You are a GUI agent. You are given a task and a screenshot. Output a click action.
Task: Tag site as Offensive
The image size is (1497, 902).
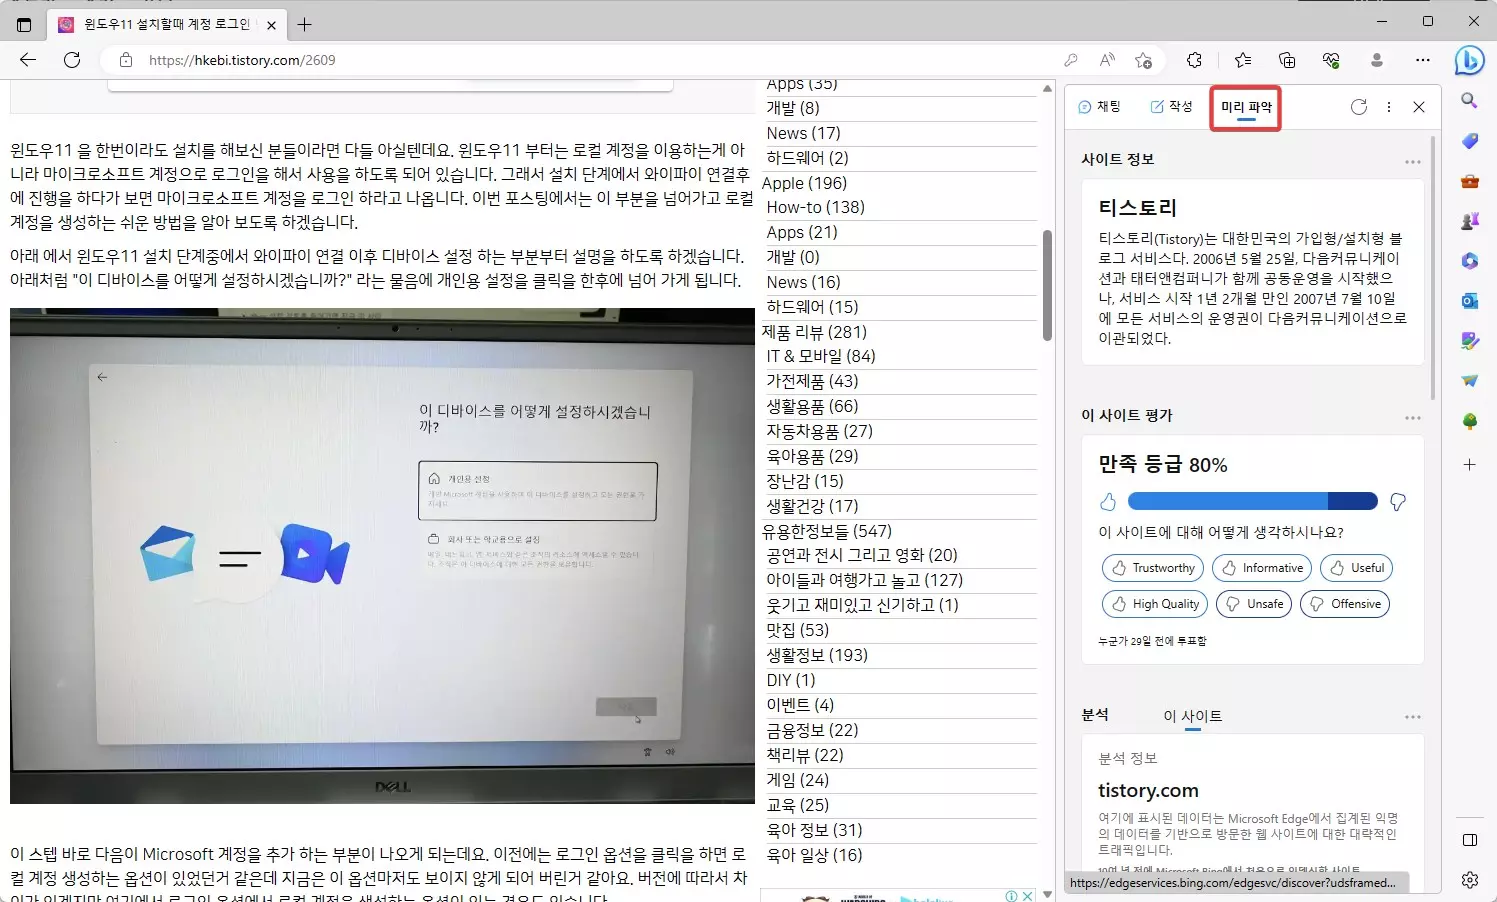point(1345,604)
